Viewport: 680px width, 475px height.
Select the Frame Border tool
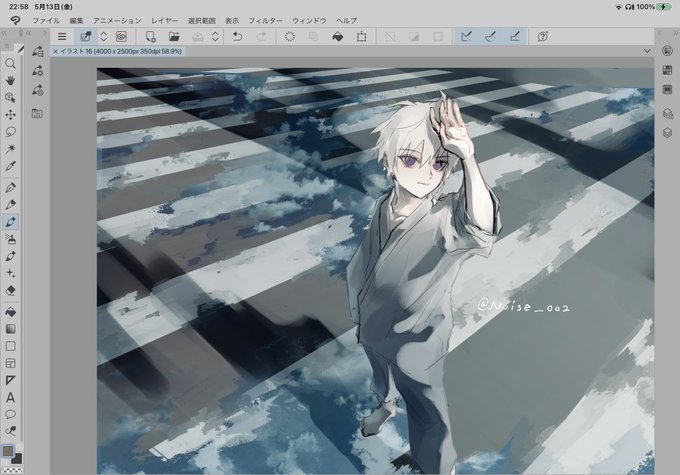[x=10, y=363]
